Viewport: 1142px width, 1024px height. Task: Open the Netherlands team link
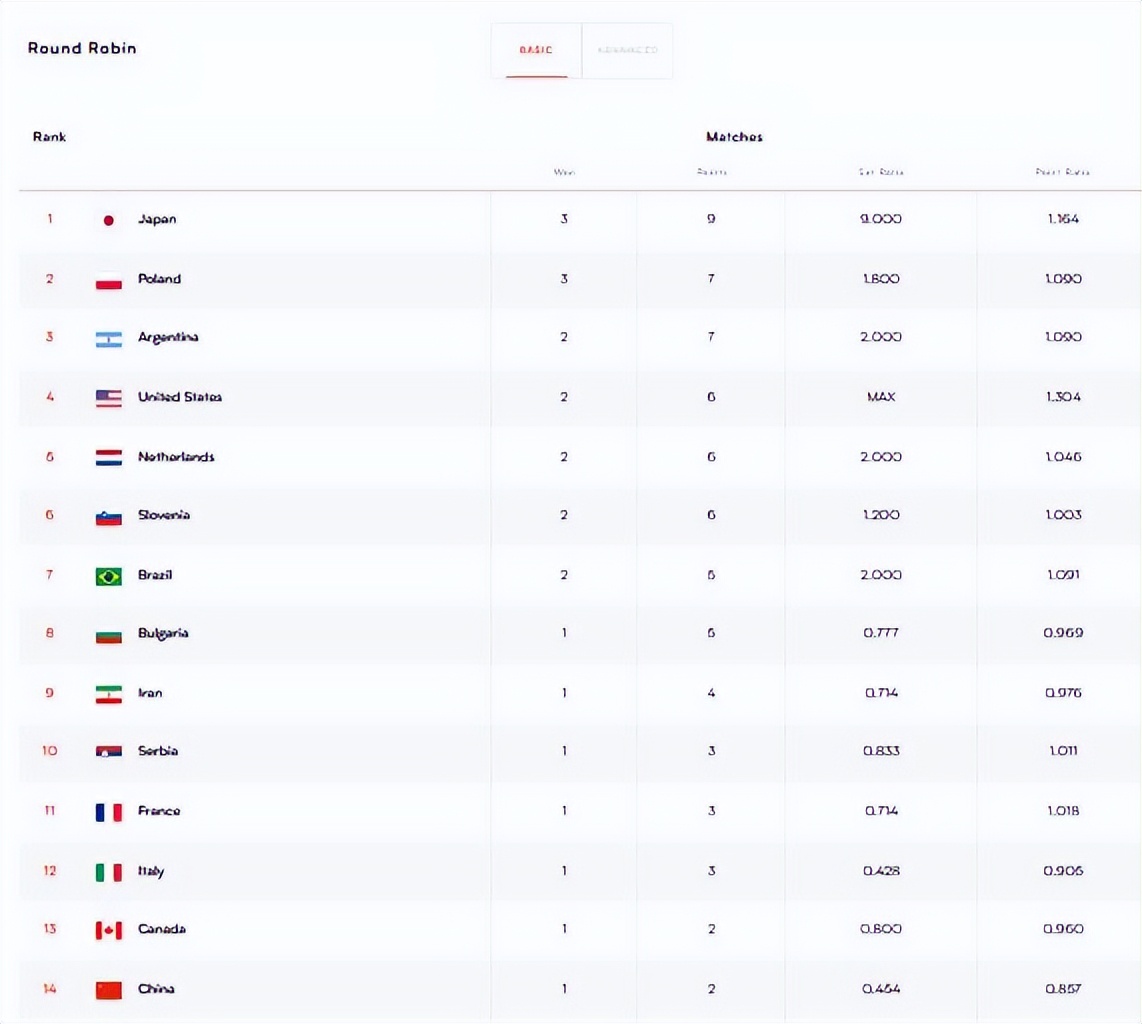[x=176, y=457]
